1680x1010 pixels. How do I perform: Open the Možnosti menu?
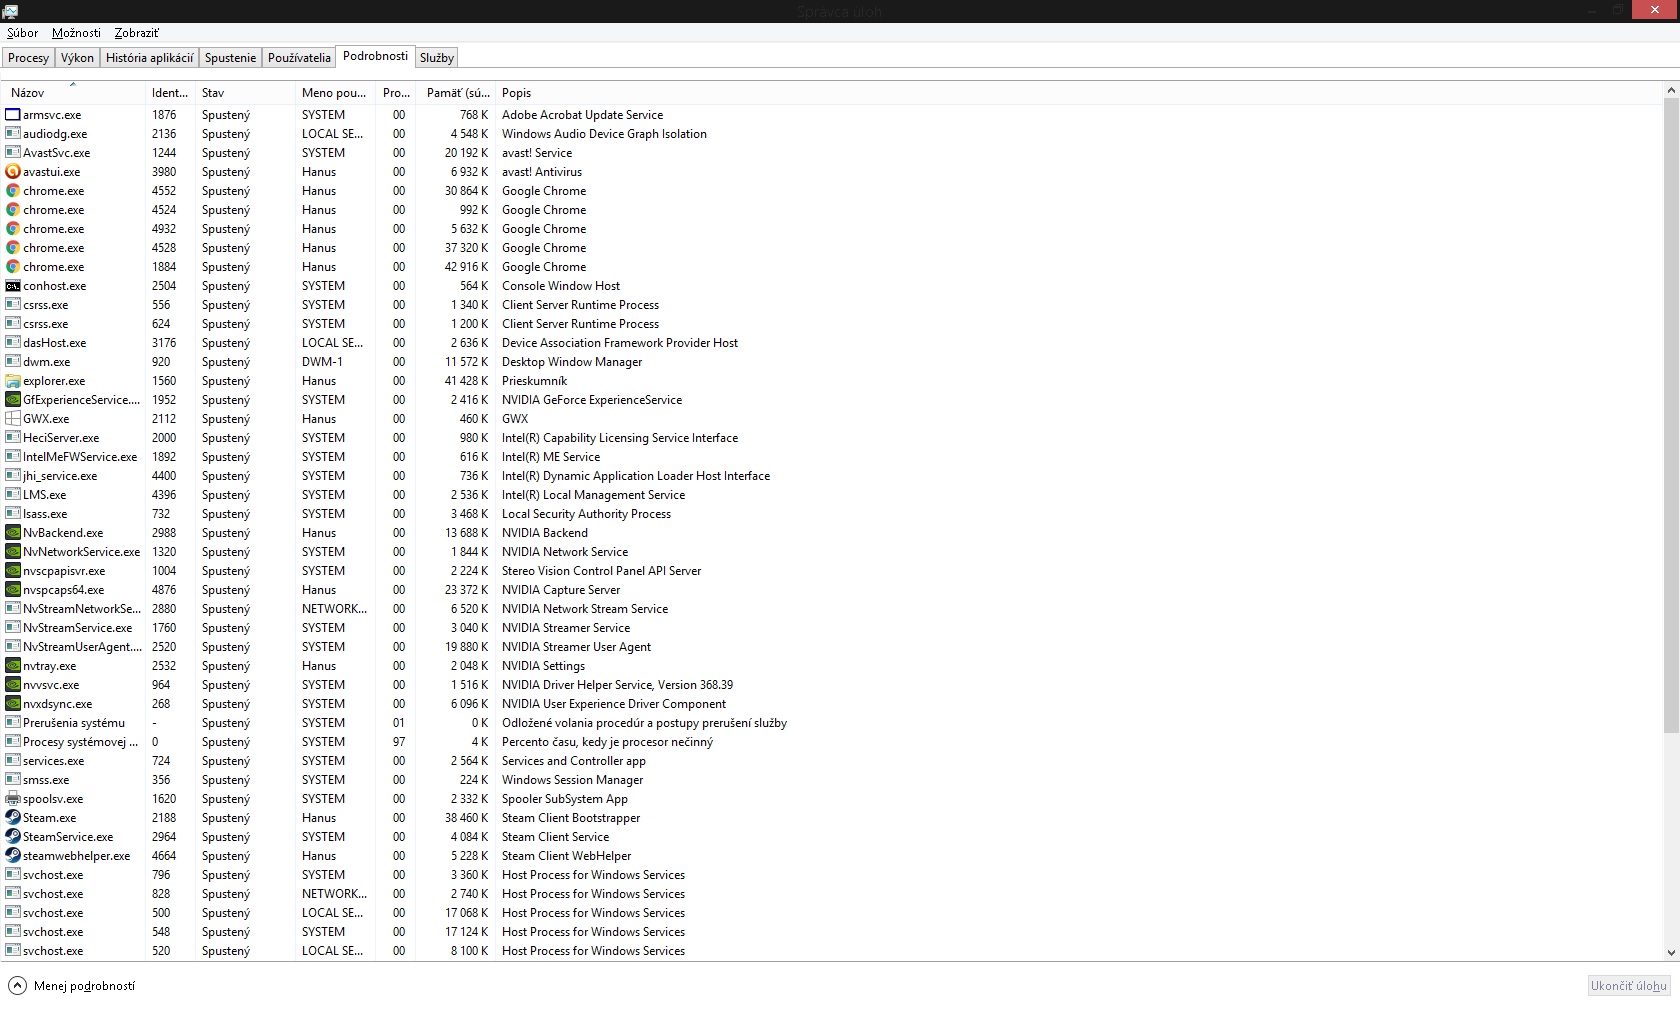click(77, 33)
